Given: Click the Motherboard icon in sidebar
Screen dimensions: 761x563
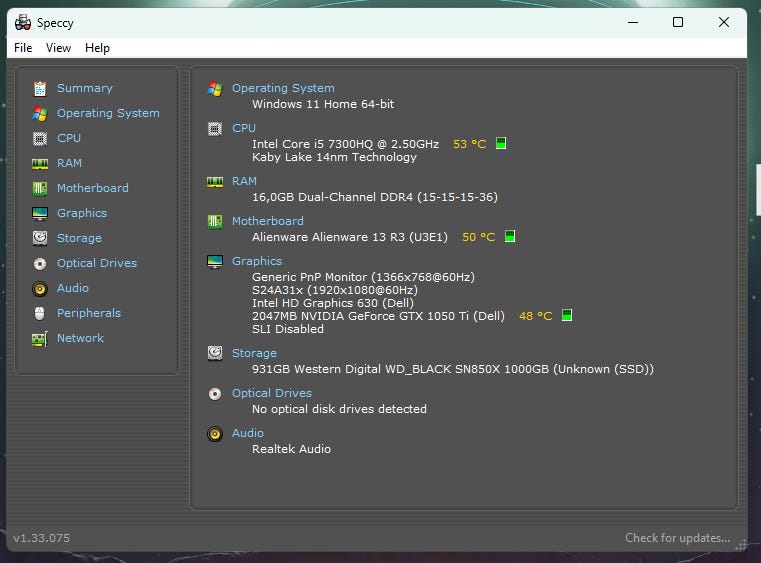Looking at the screenshot, I should click(40, 188).
